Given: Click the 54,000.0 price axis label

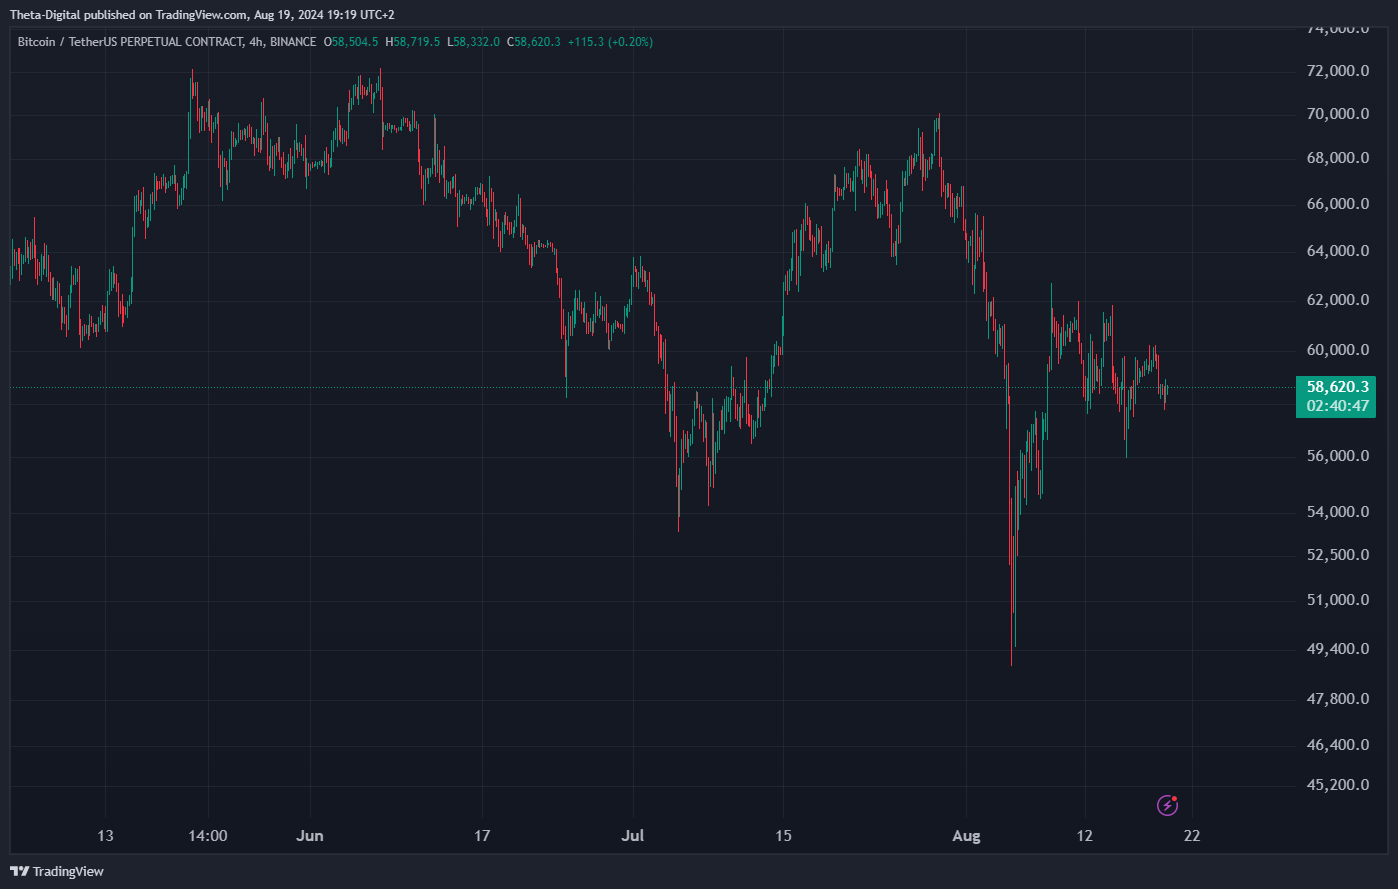Looking at the screenshot, I should pyautogui.click(x=1337, y=512).
